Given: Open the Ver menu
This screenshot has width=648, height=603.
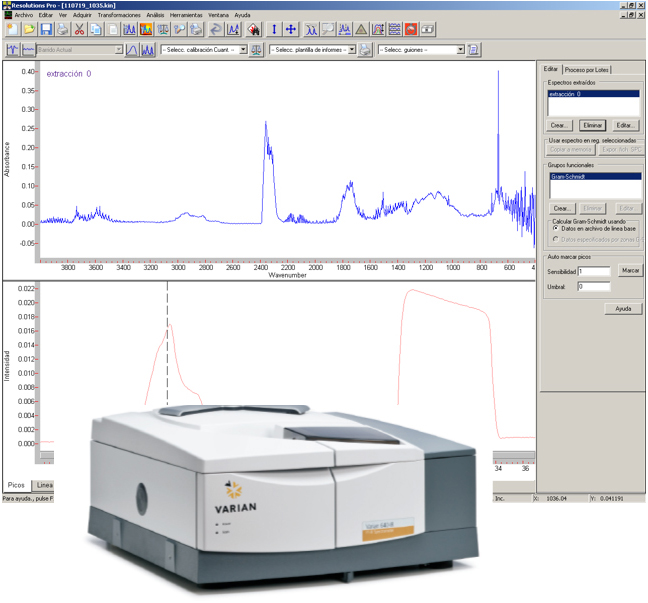Looking at the screenshot, I should tap(62, 15).
